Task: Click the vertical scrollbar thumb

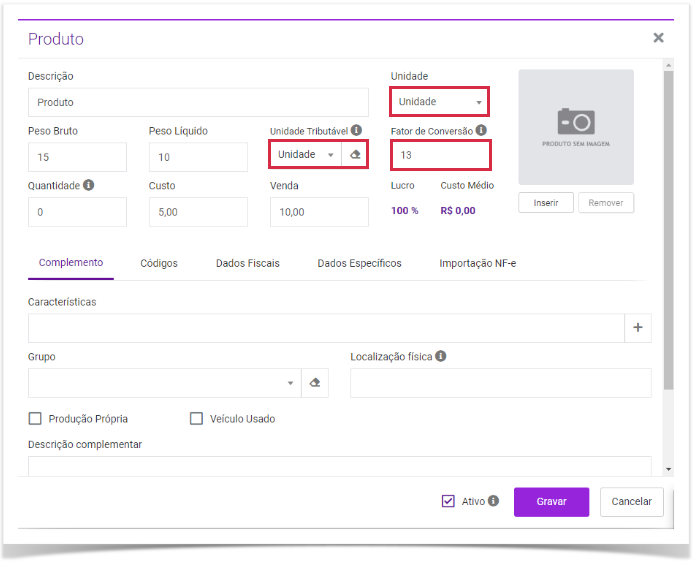Action: (x=668, y=230)
